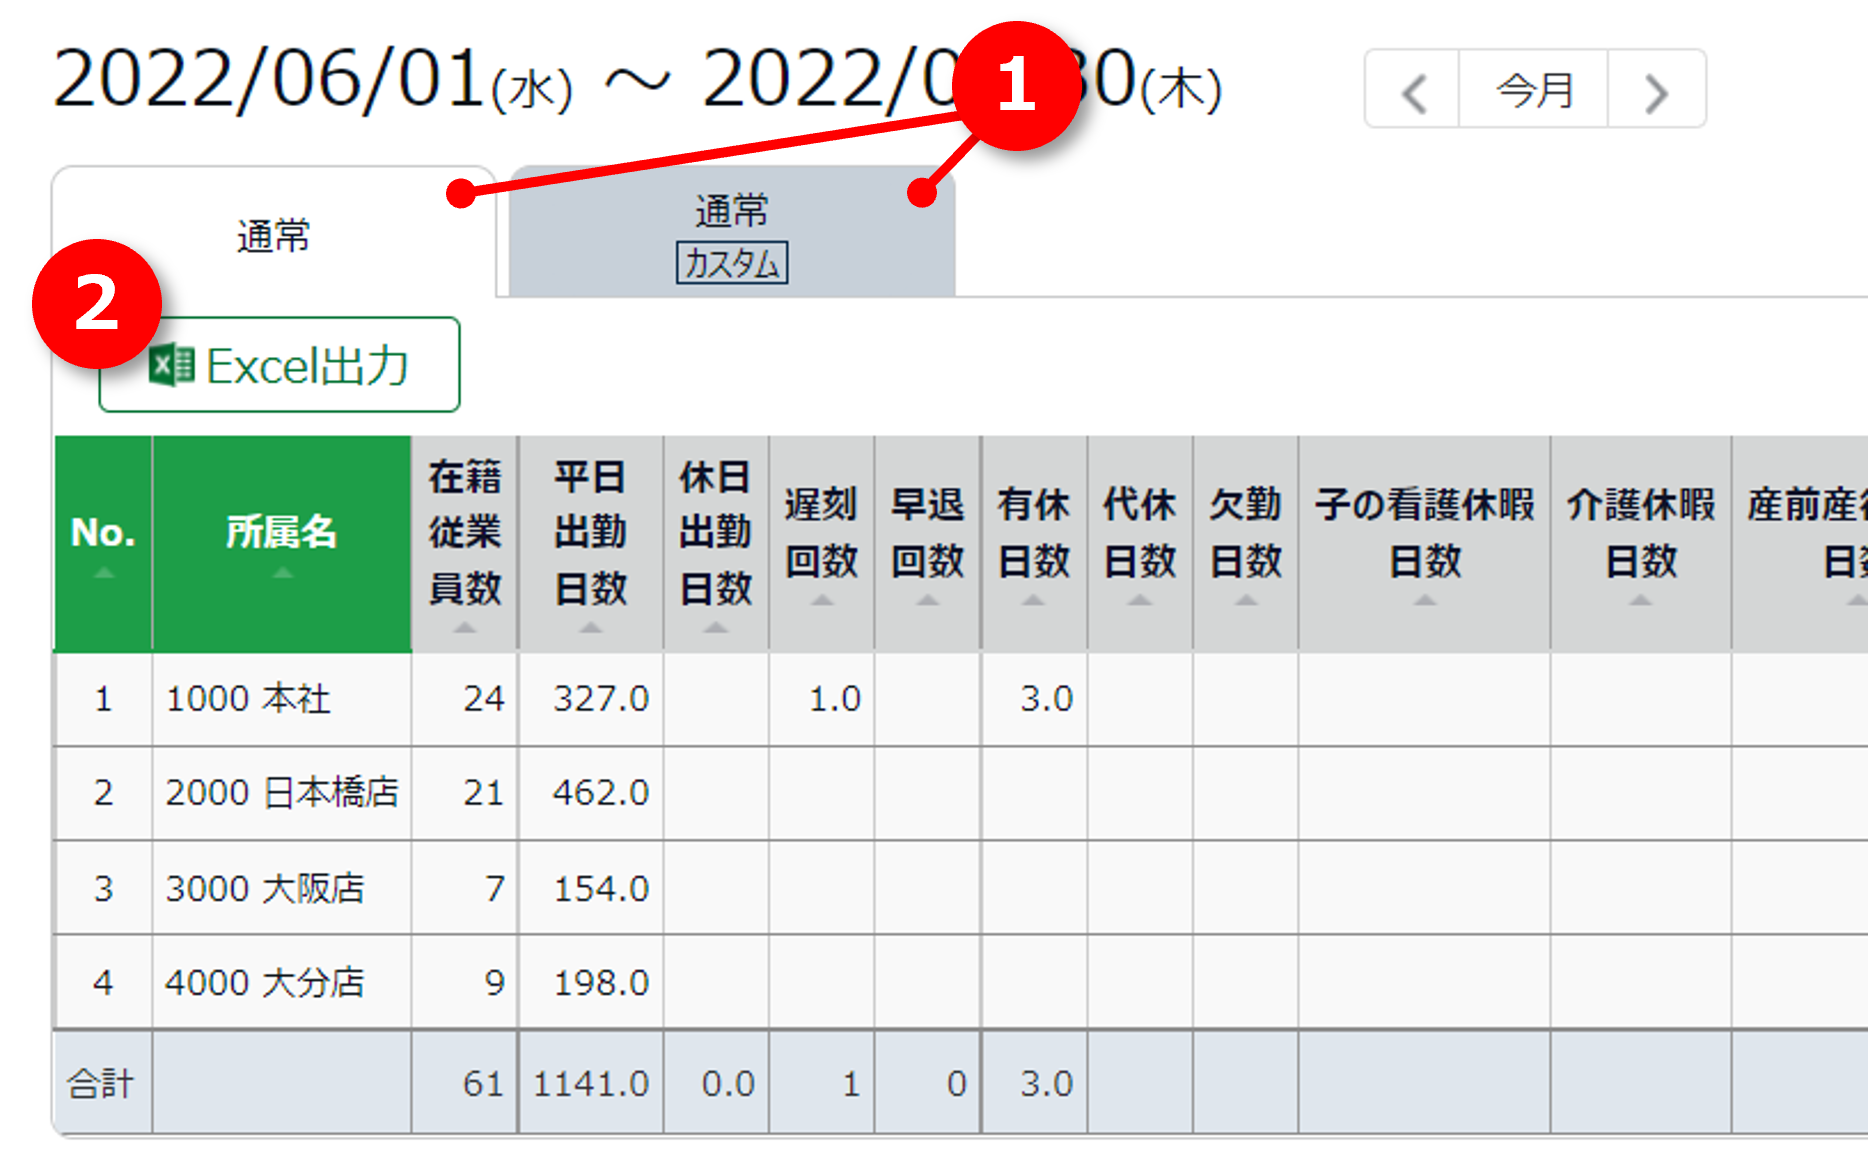Screen dimensions: 1868x1167
Task: Sort by 代休日数 column
Action: [x=1139, y=543]
